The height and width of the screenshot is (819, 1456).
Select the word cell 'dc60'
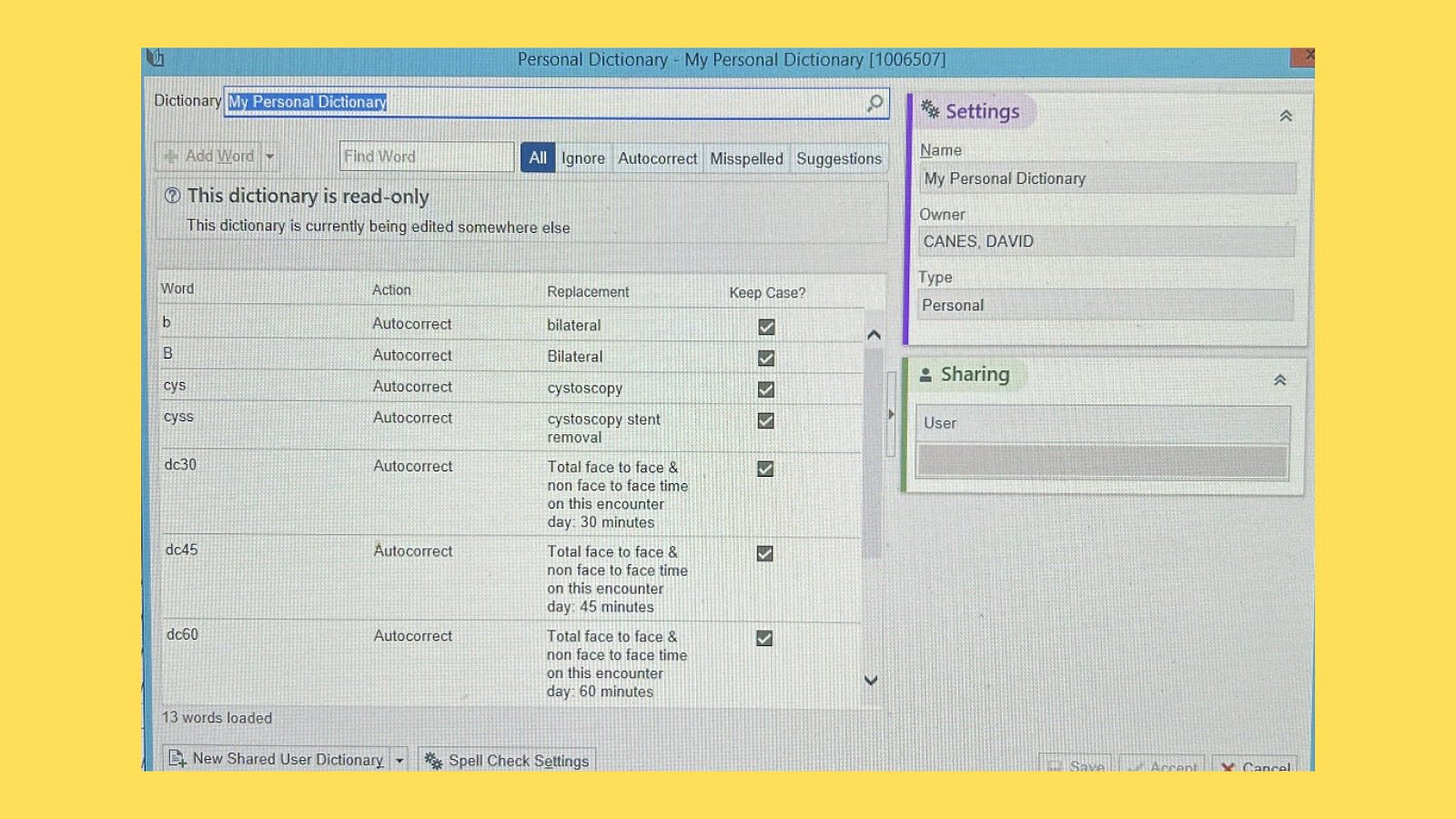(x=182, y=634)
